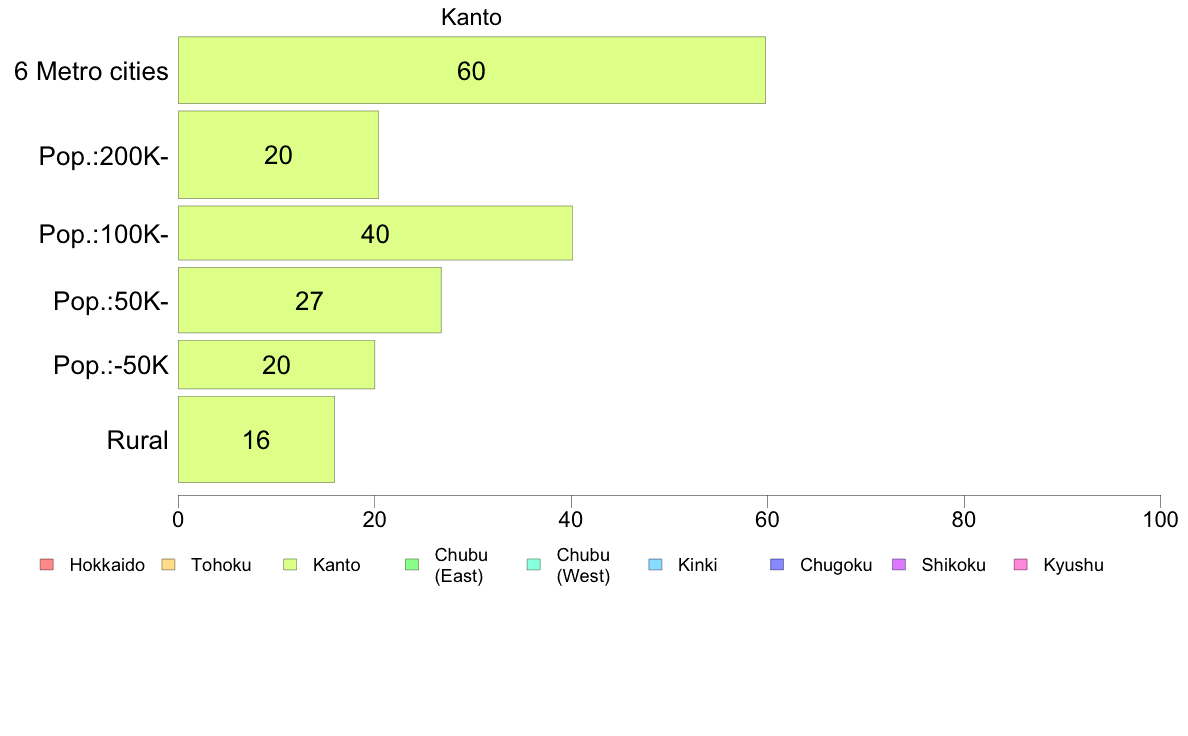Click the Kanto chart title
Screen dimensions: 1188x736
pyautogui.click(x=471, y=17)
